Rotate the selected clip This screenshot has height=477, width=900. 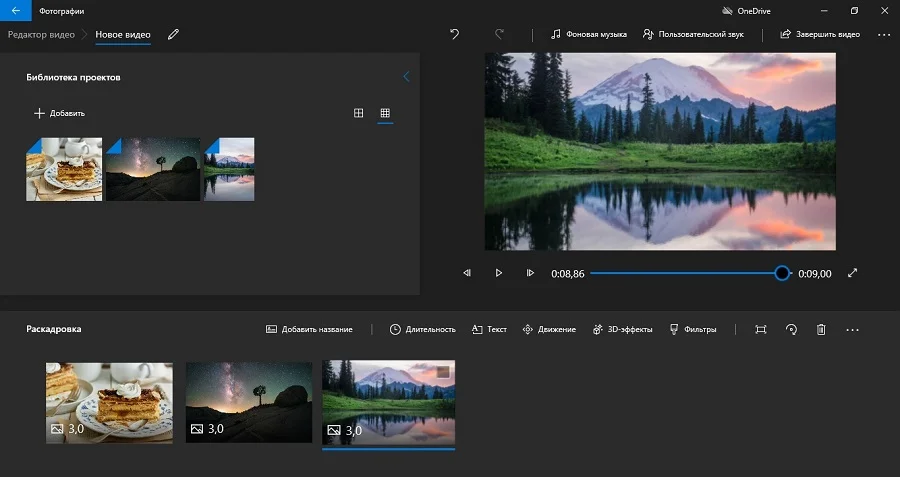click(791, 329)
